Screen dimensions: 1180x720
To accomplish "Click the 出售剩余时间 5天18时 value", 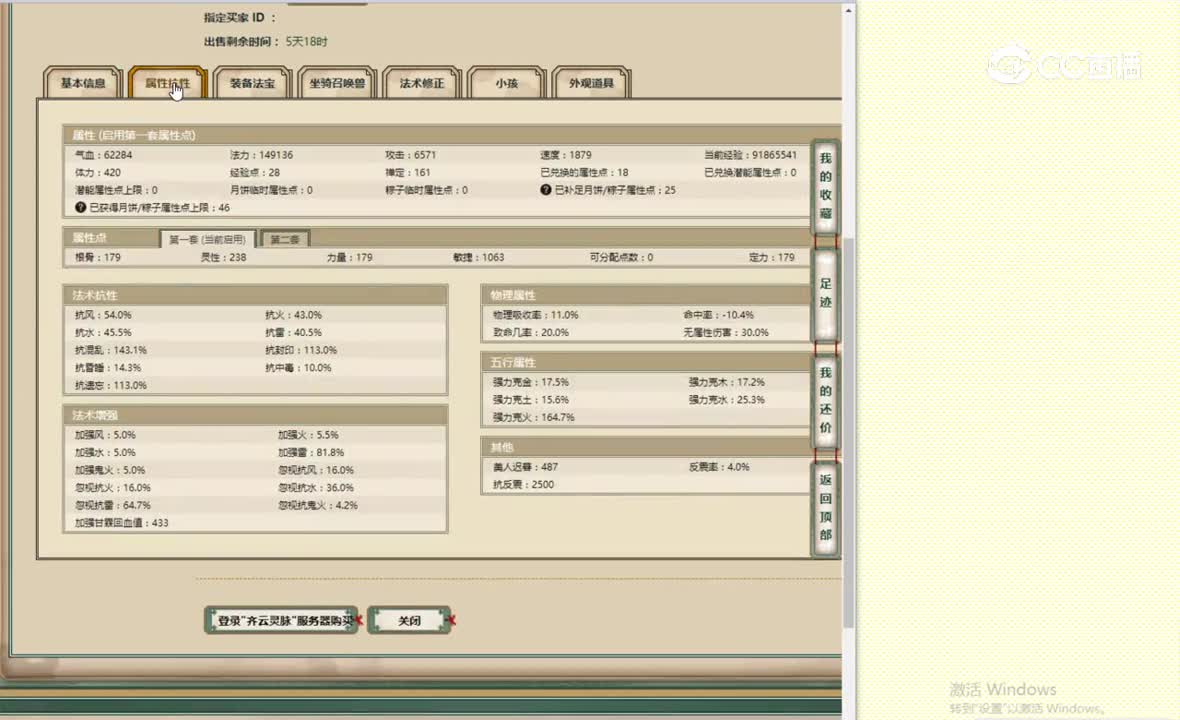I will (x=306, y=41).
